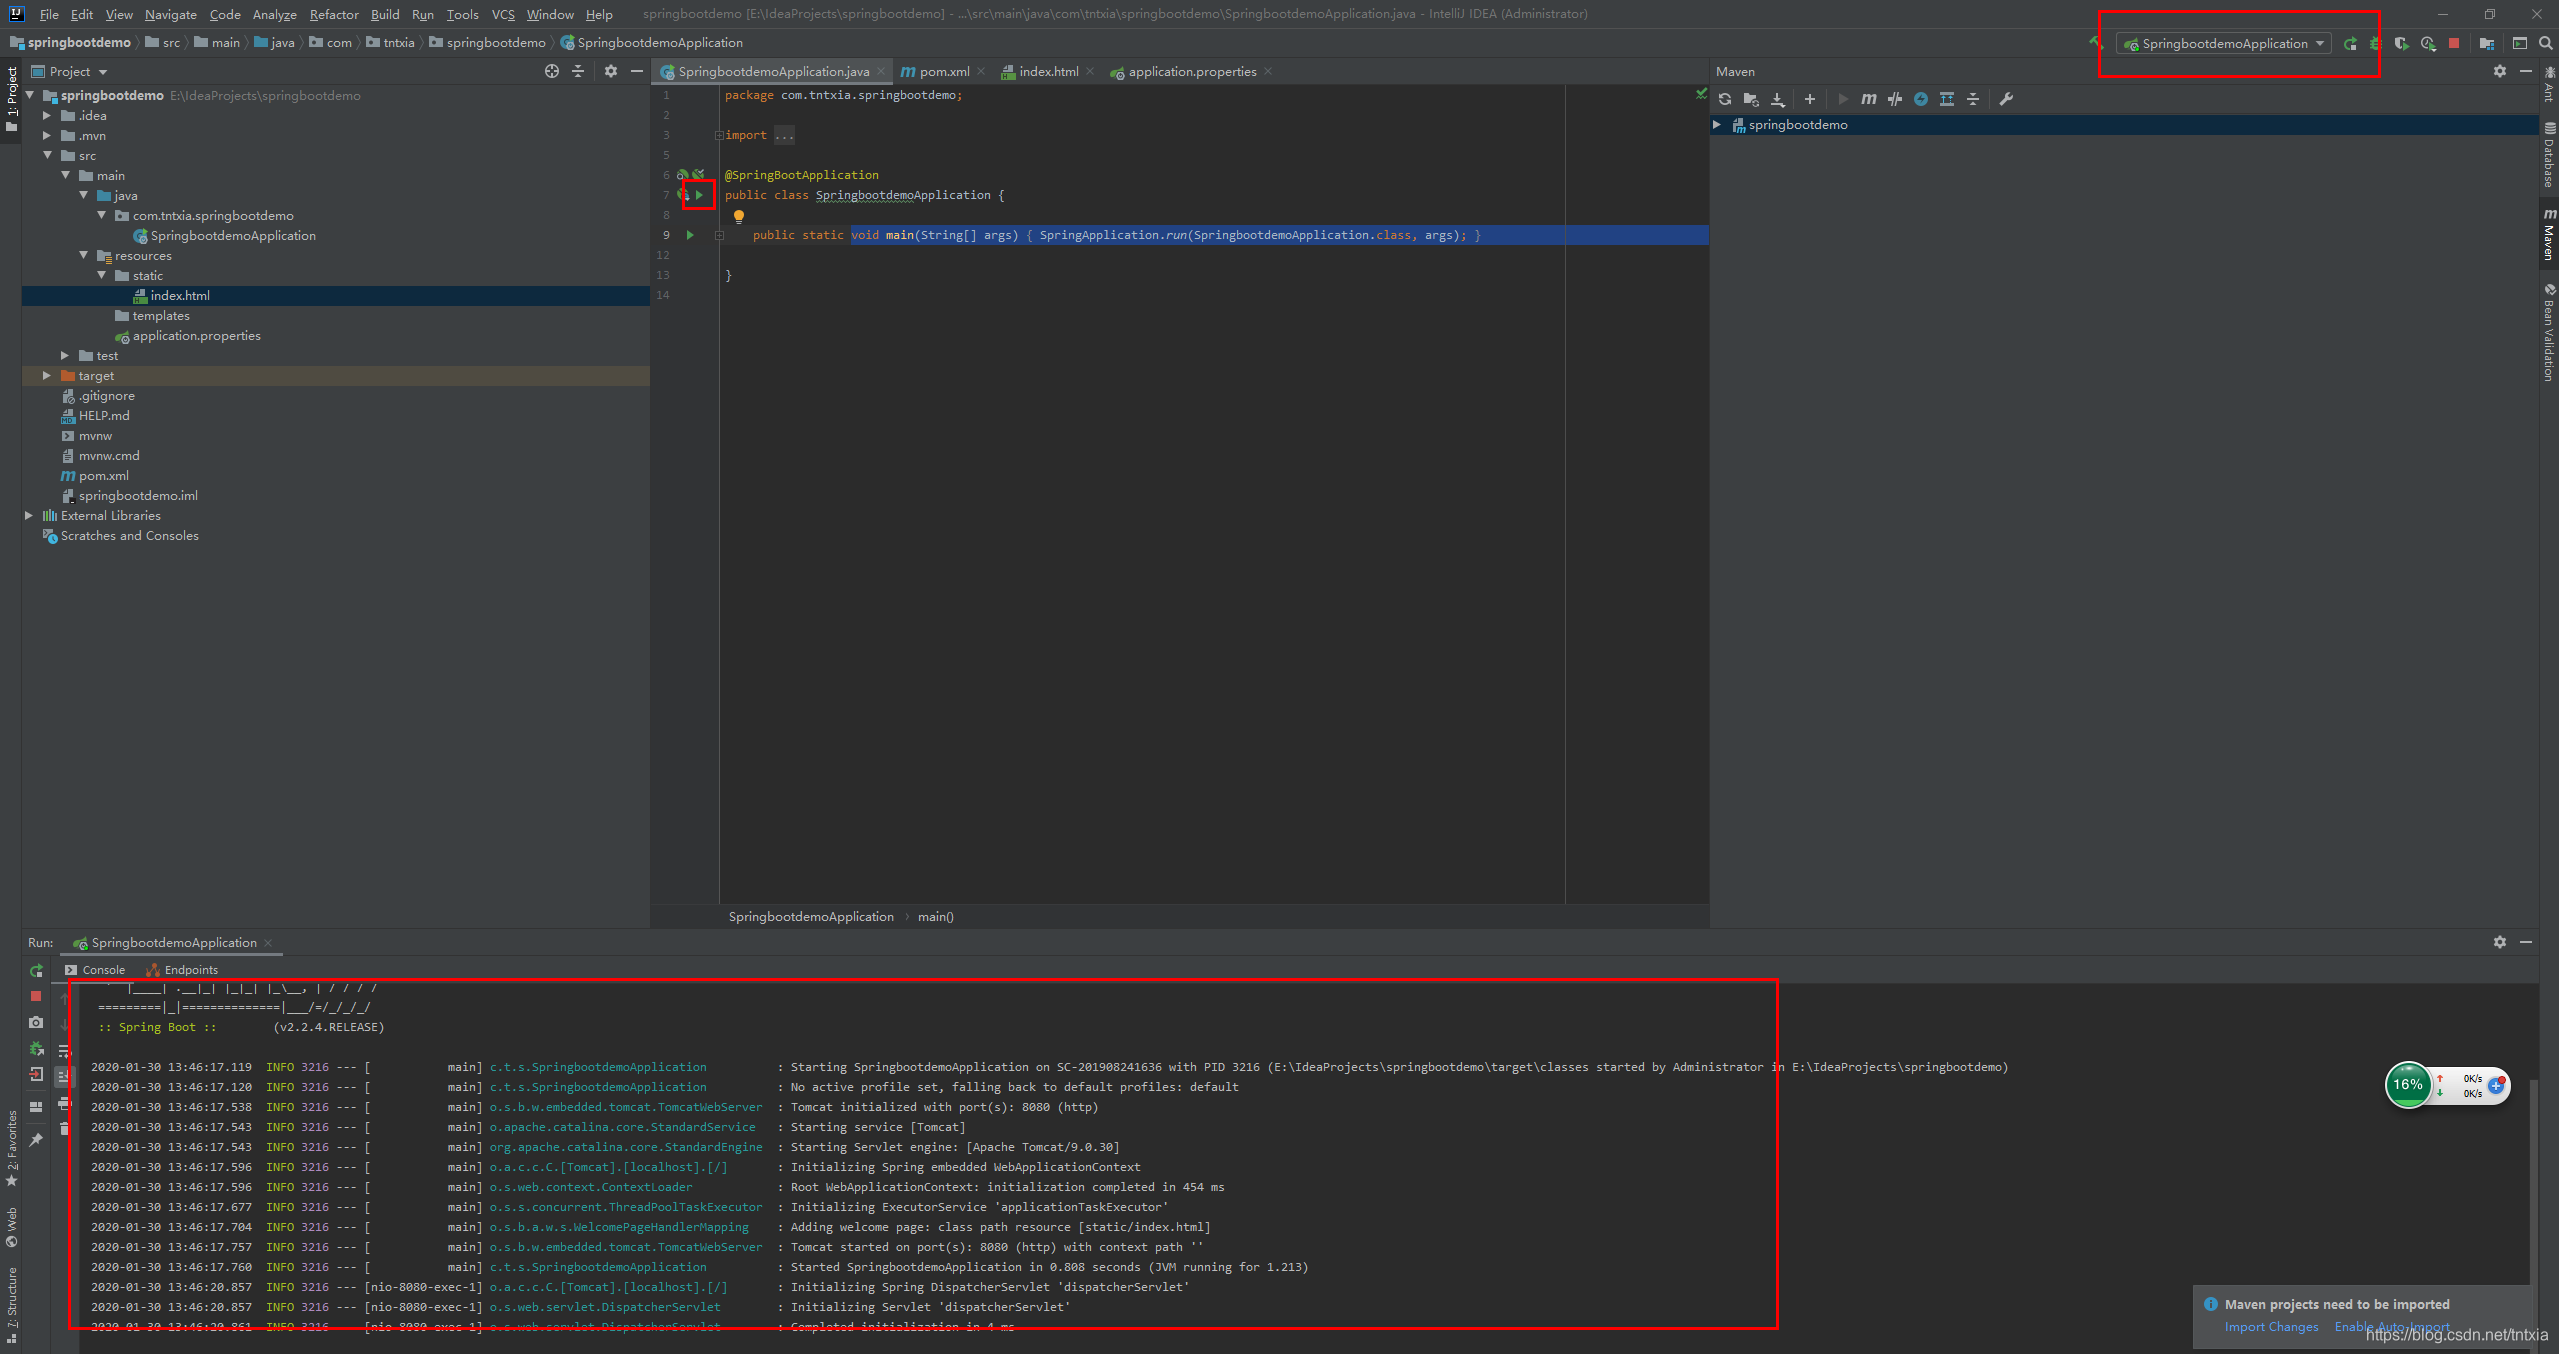The height and width of the screenshot is (1354, 2559).
Task: Open the Endpoints tab in Run panel
Action: [190, 970]
